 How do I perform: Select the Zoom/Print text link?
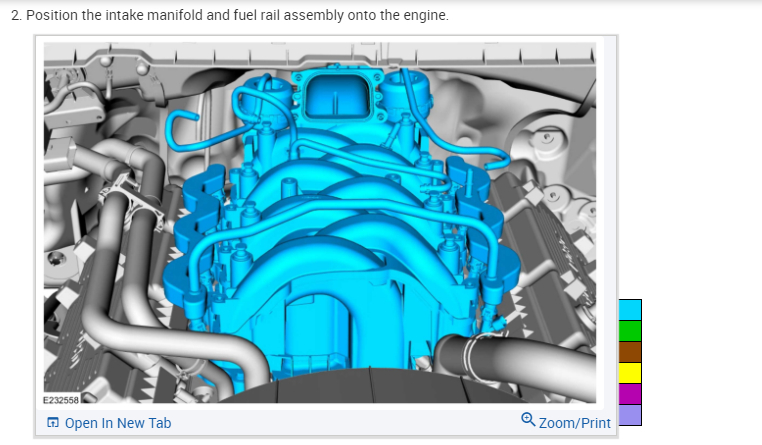(x=574, y=423)
